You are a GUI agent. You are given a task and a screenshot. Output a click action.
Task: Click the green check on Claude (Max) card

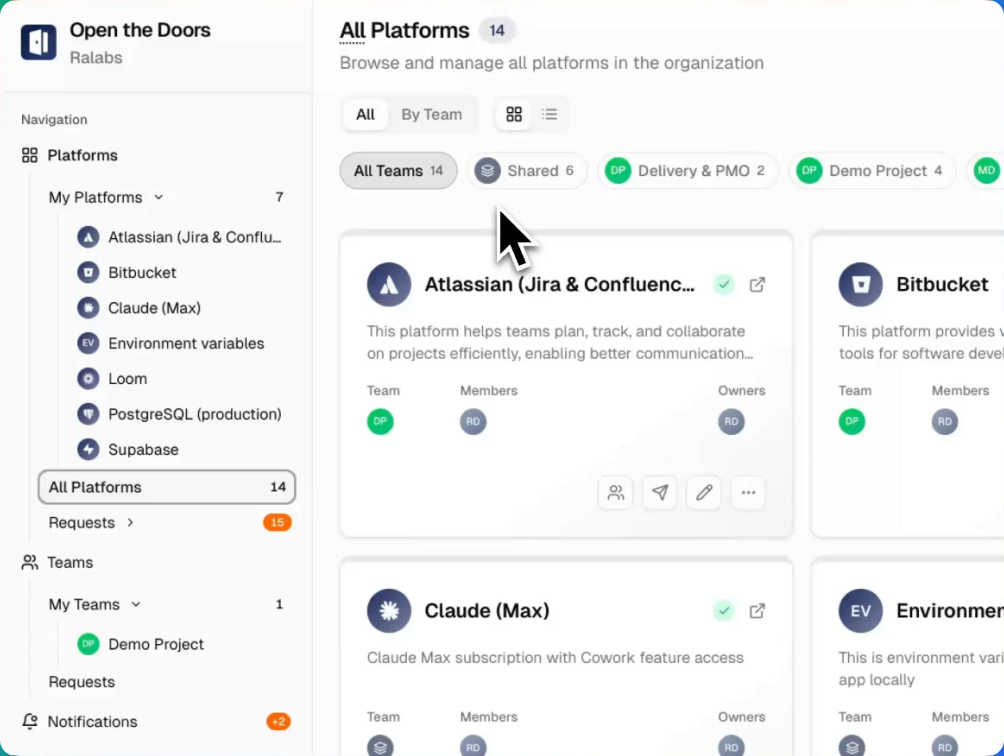[724, 611]
